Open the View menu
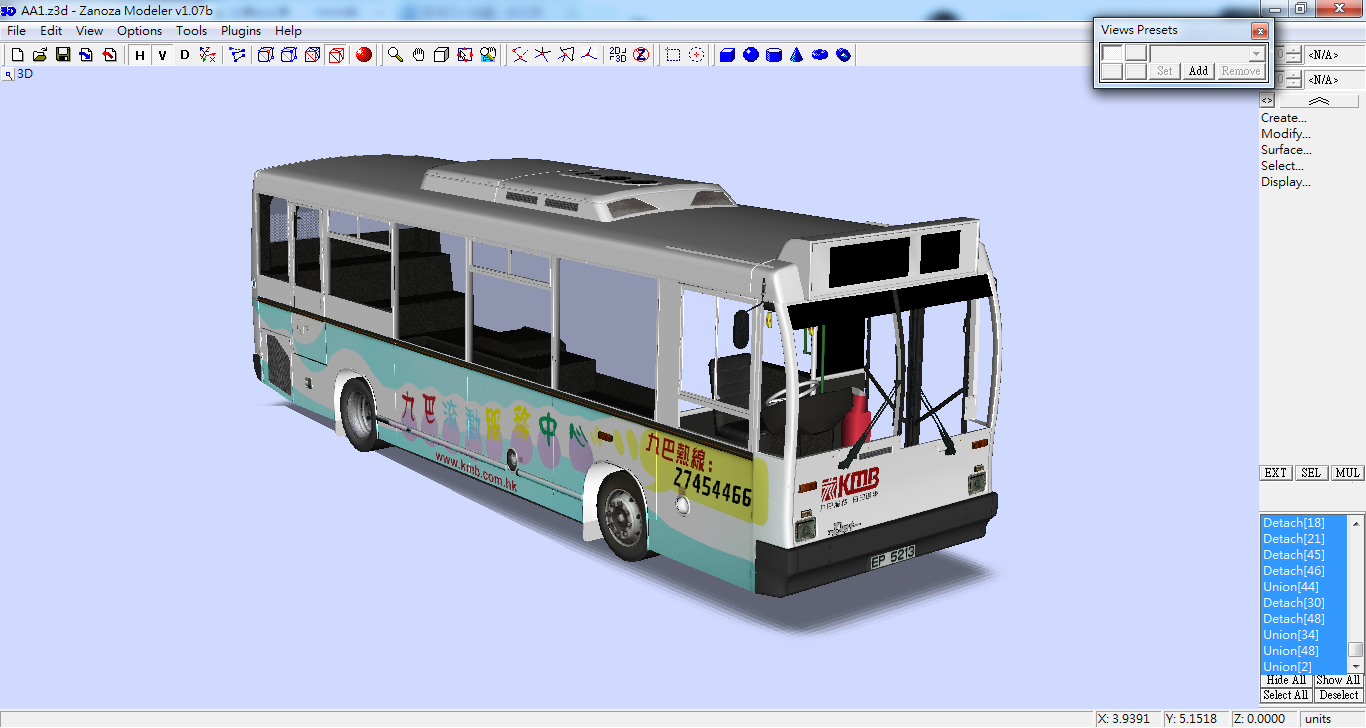This screenshot has height=728, width=1366. tap(89, 31)
